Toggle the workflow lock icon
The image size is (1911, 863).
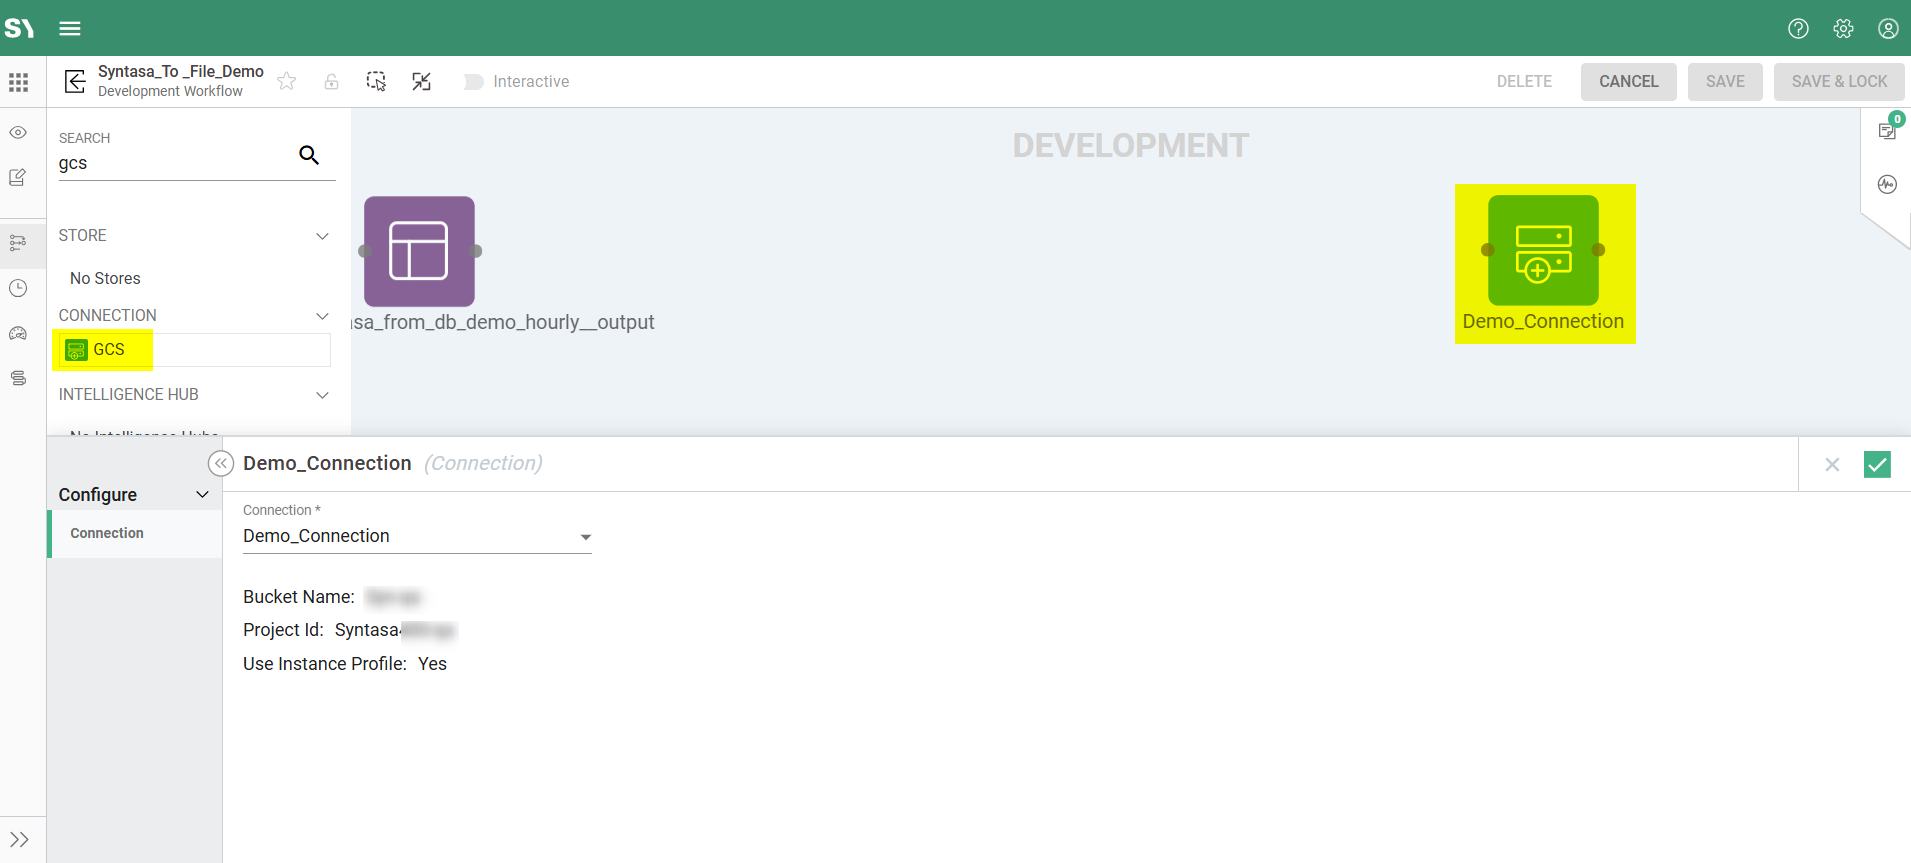click(332, 81)
